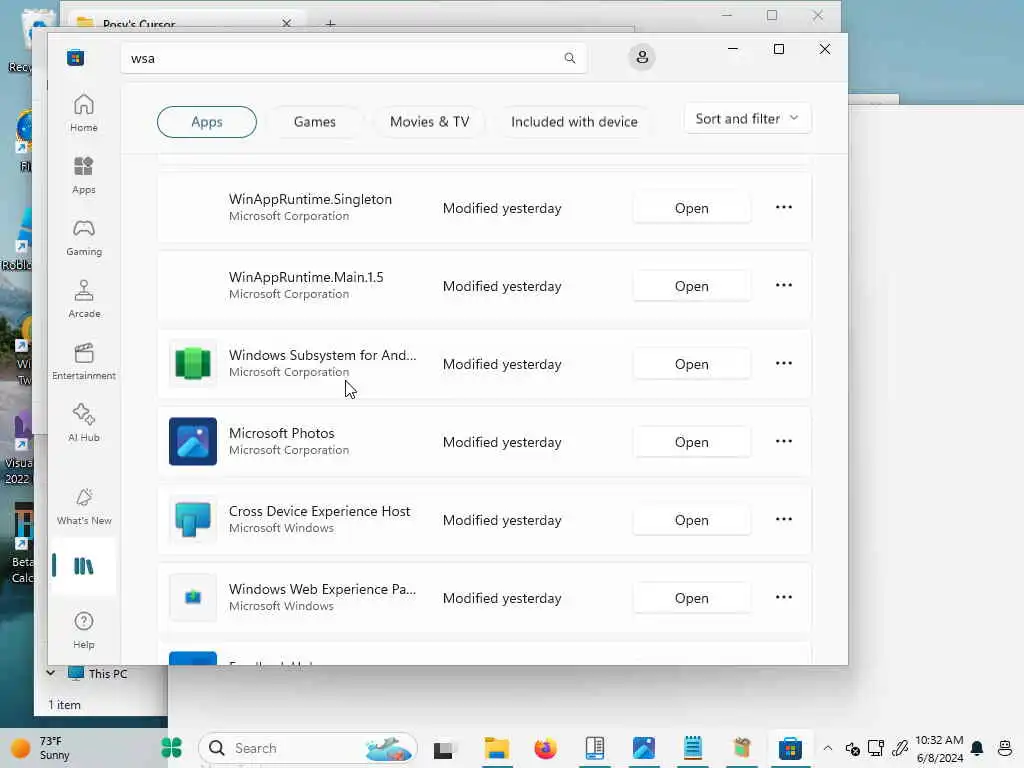Open the weather widget 73°F Sunny
The height and width of the screenshot is (768, 1024).
[x=40, y=748]
